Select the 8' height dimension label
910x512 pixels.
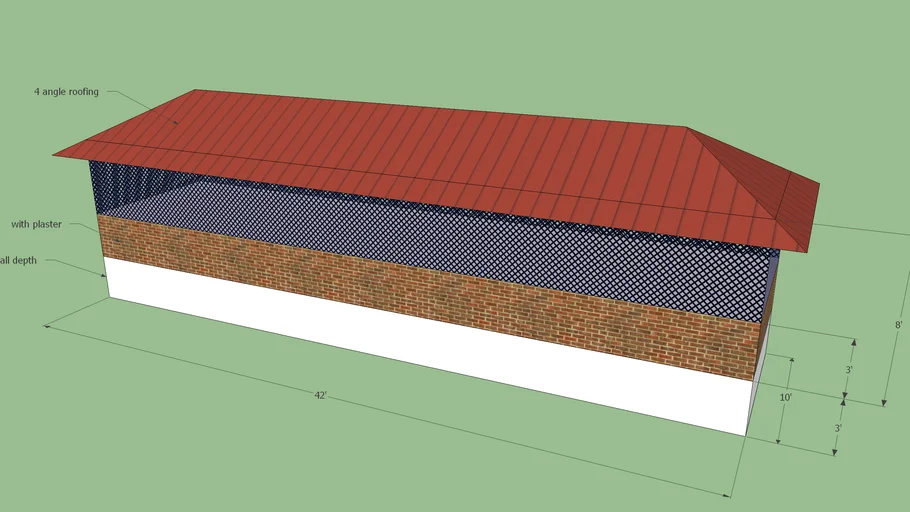pyautogui.click(x=898, y=325)
